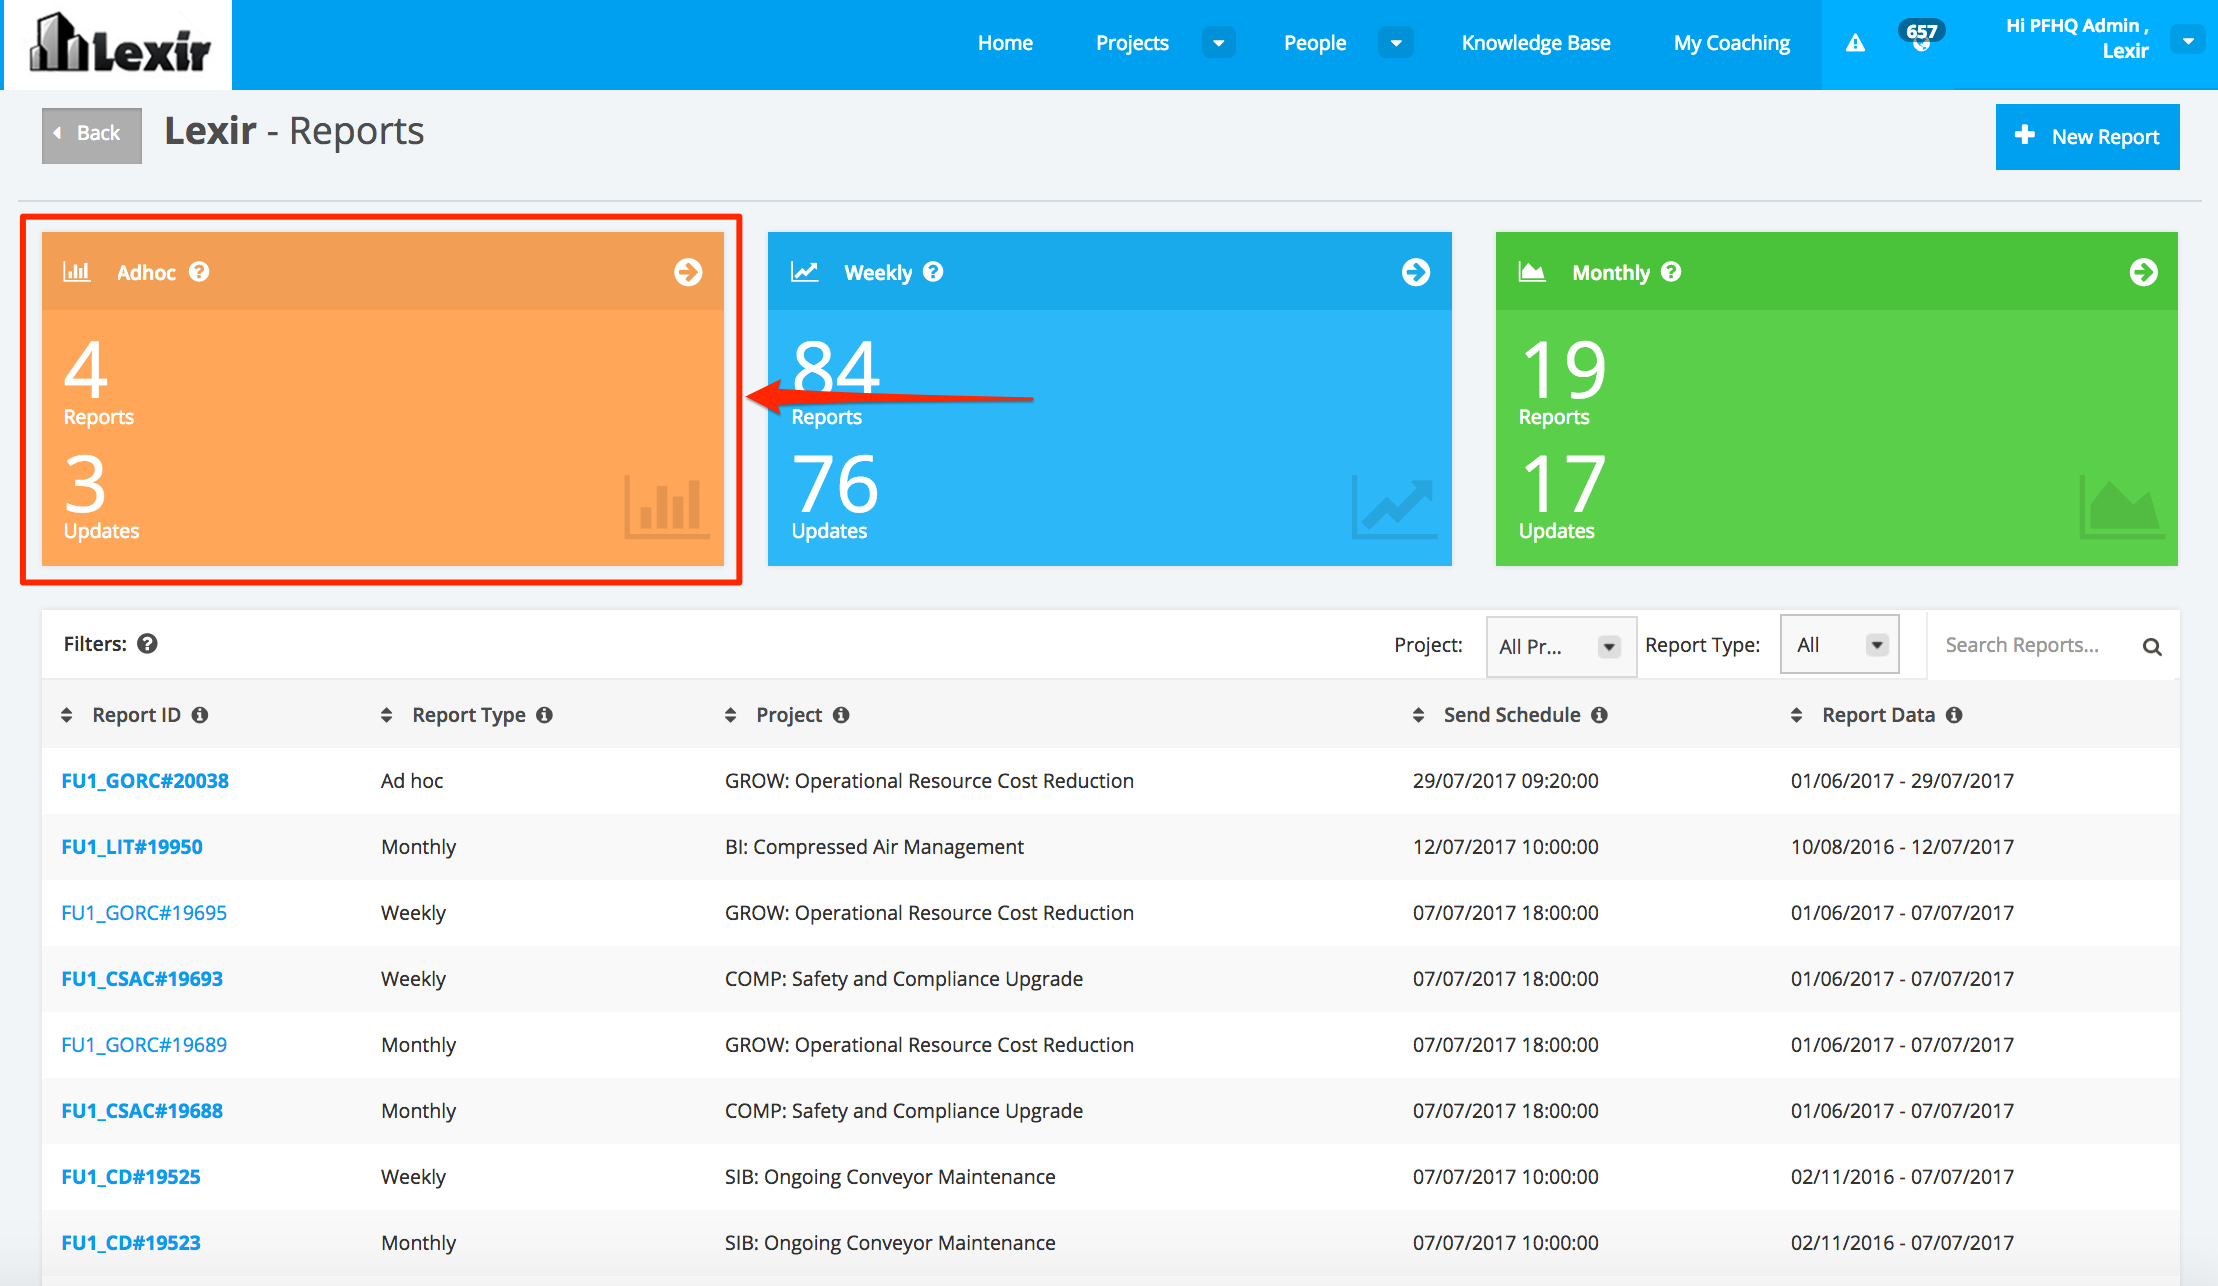Screen dimensions: 2218x1286
Task: Click the New Report button
Action: click(x=2087, y=137)
